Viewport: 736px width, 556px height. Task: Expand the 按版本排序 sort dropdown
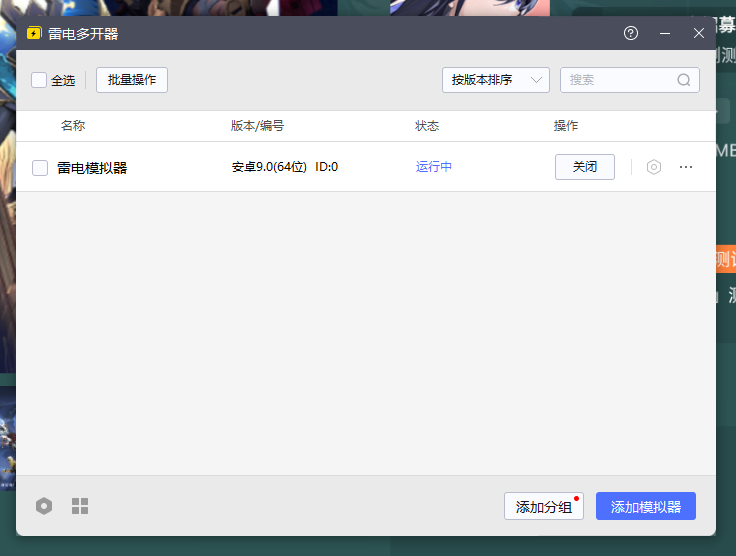click(x=496, y=80)
